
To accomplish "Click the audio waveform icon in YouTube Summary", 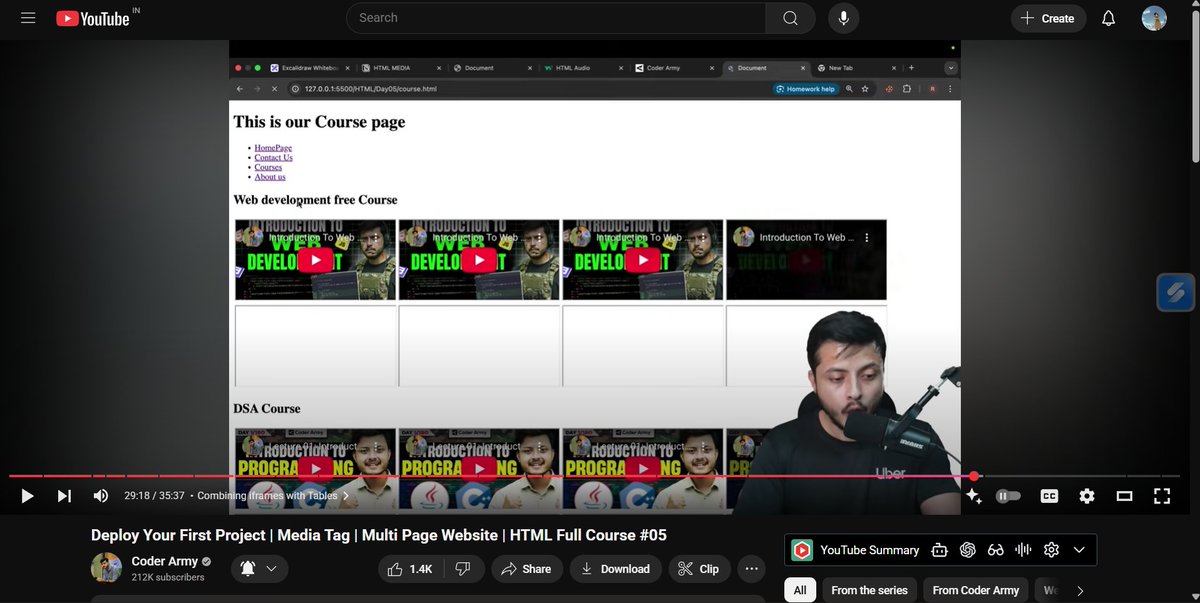I will point(1023,550).
